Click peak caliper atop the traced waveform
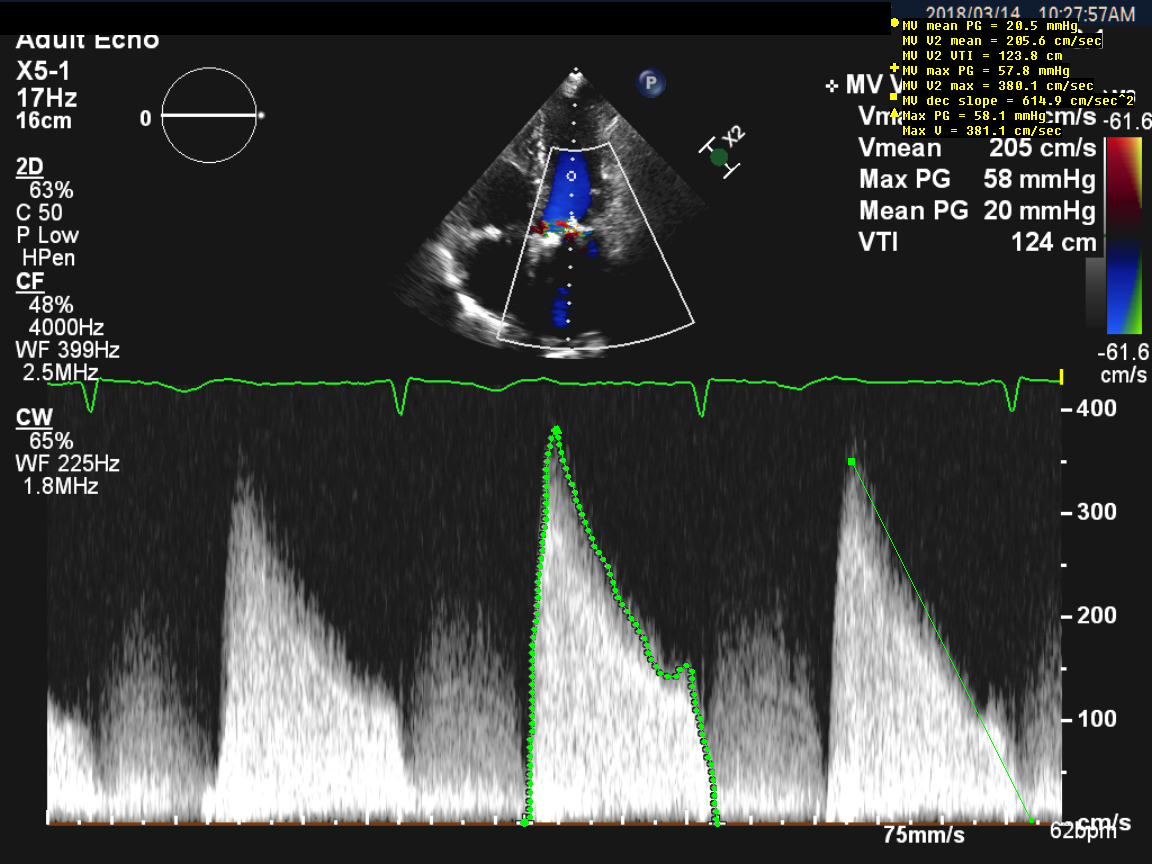Viewport: 1152px width, 864px height. 556,430
